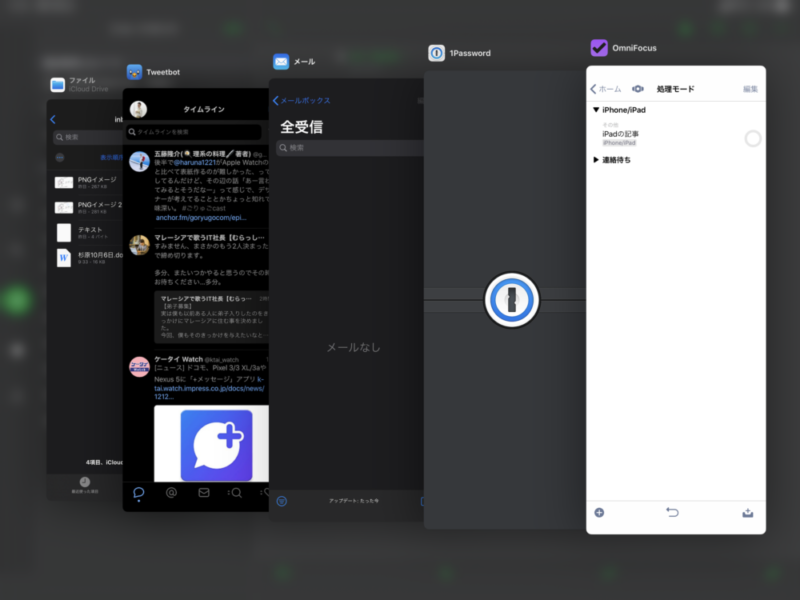The height and width of the screenshot is (600, 800).
Task: Tap the タイムライン search field in Tweetbot
Action: coord(194,132)
